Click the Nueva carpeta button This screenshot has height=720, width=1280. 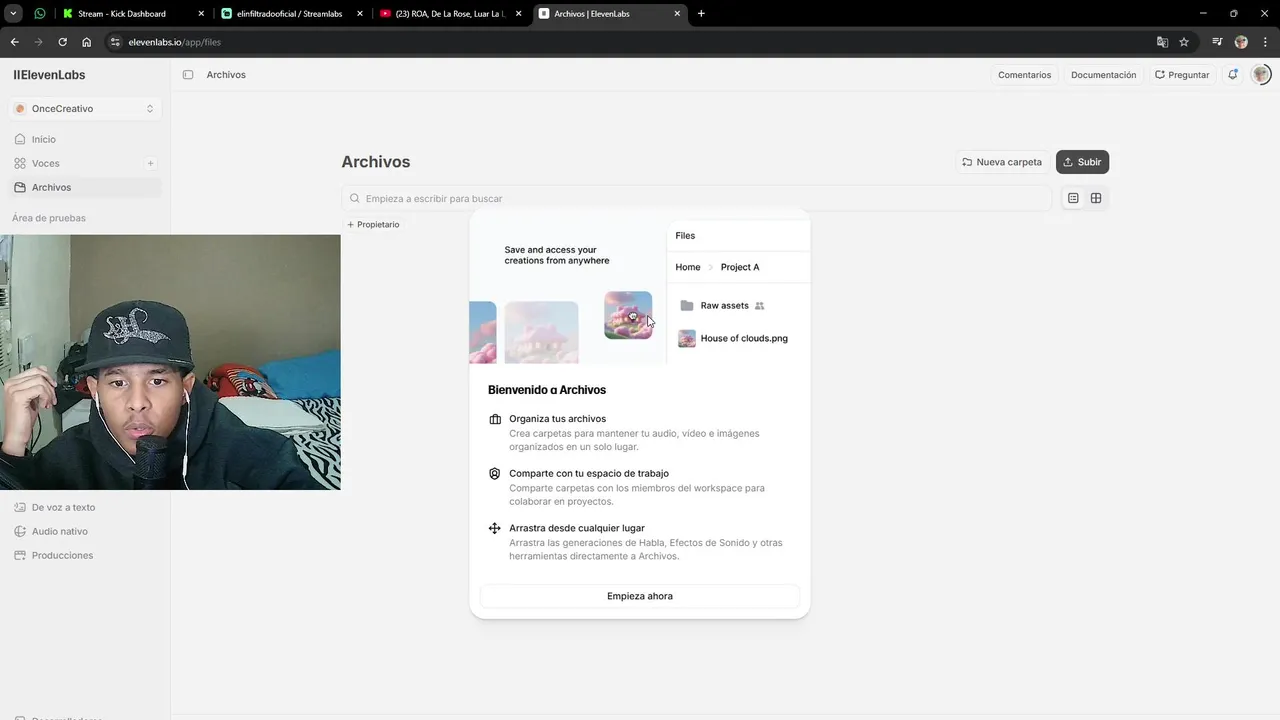(x=1002, y=162)
